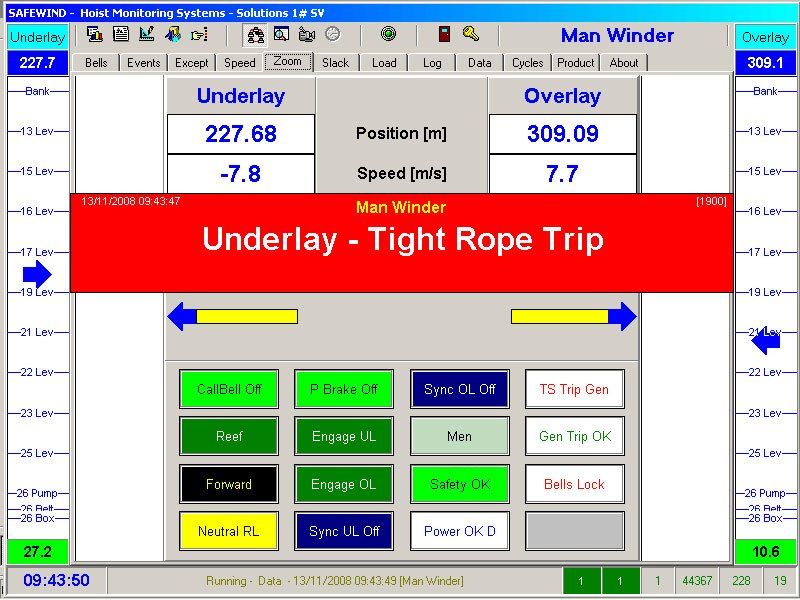
Task: Click the green 27.2 value at bottom left
Action: (x=38, y=552)
